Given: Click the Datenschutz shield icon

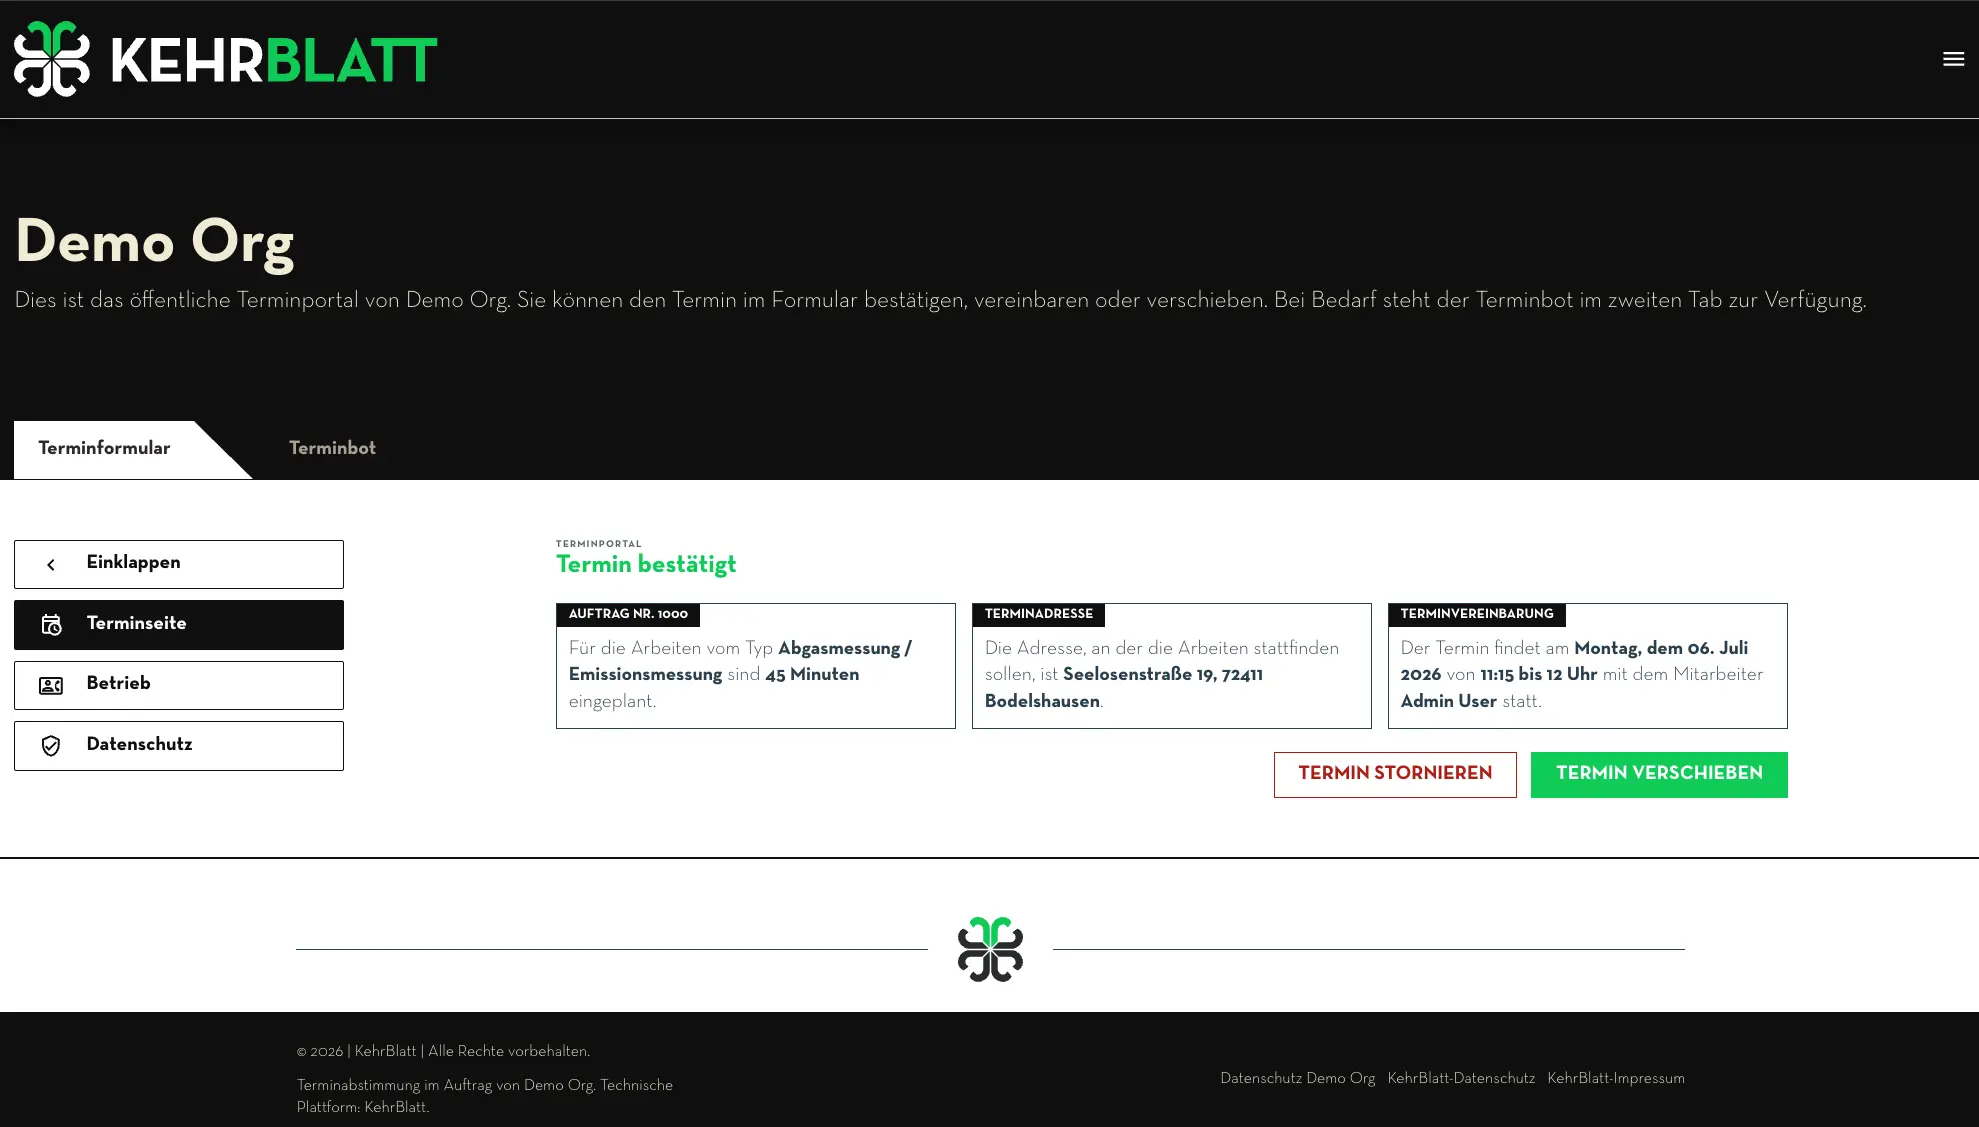Looking at the screenshot, I should click(51, 746).
